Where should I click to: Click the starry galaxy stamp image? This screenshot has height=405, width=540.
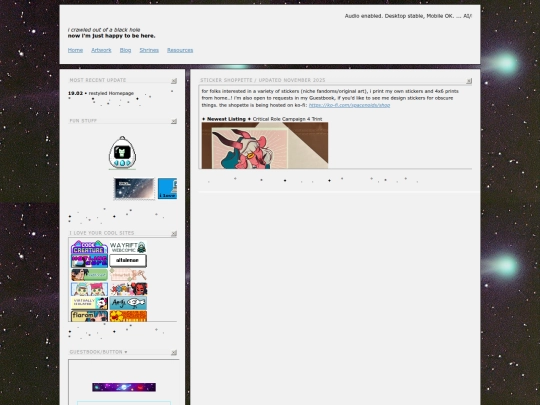[134, 188]
